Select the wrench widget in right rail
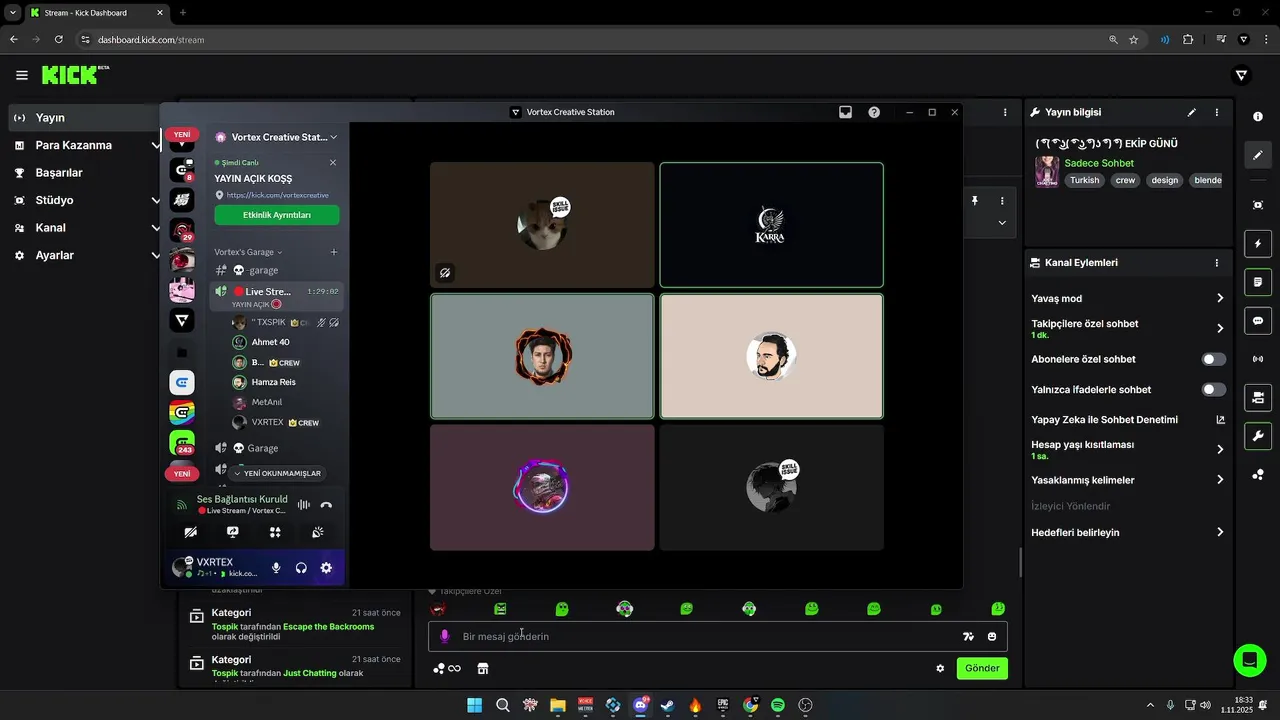1280x720 pixels. [1258, 436]
